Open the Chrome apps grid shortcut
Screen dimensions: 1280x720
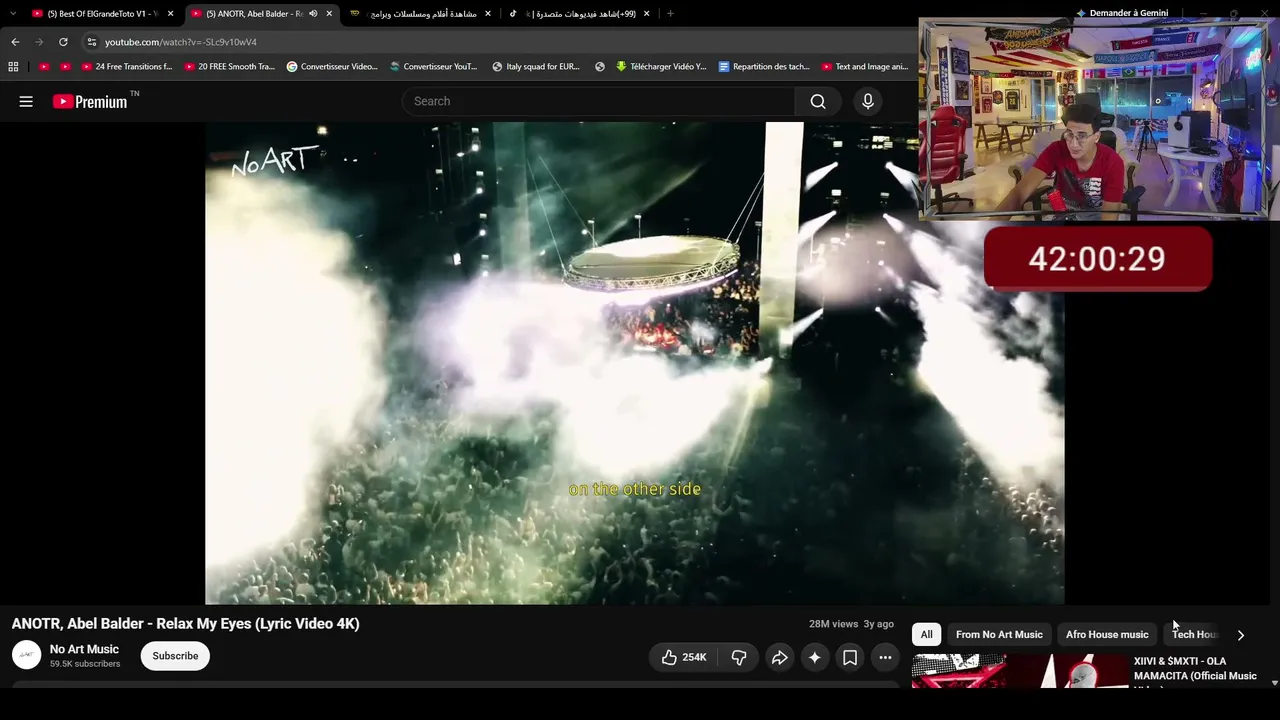coord(13,67)
